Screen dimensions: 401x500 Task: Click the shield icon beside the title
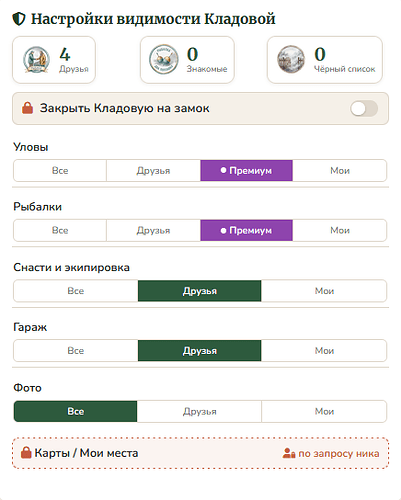point(19,19)
